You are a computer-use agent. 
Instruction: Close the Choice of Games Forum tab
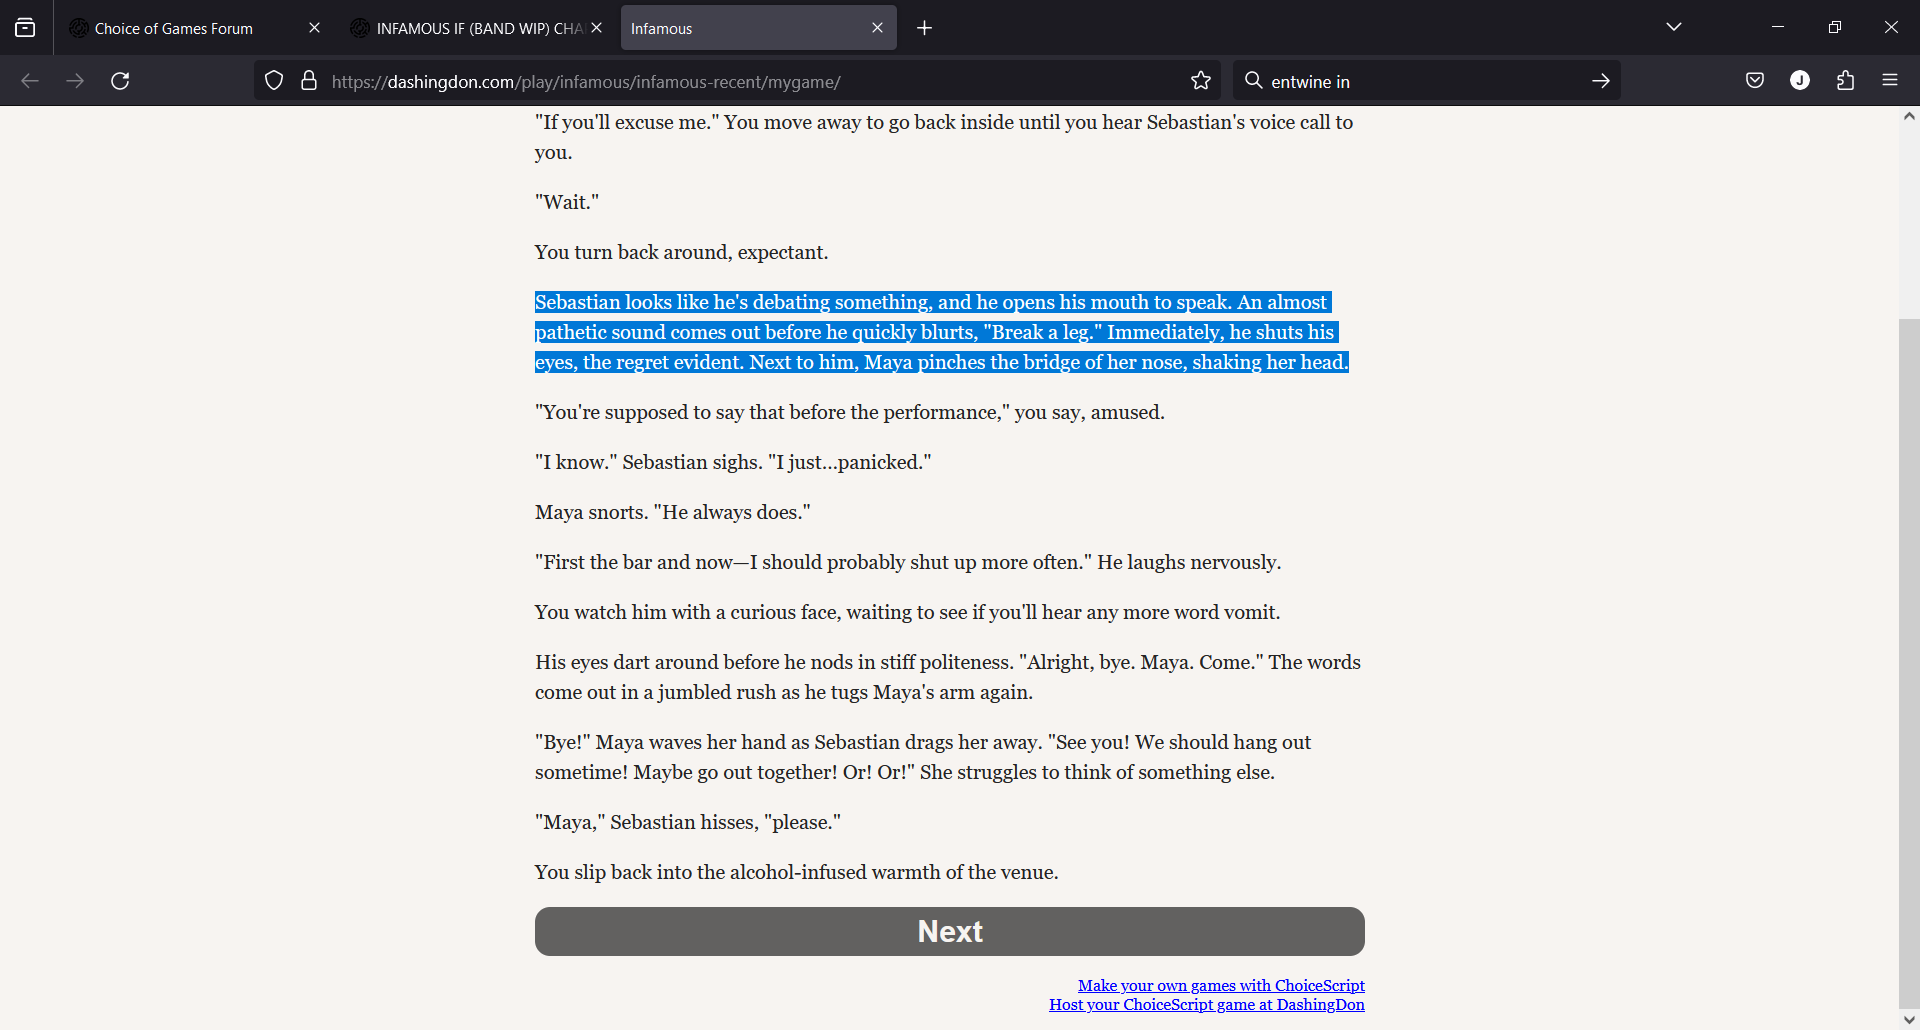click(314, 28)
